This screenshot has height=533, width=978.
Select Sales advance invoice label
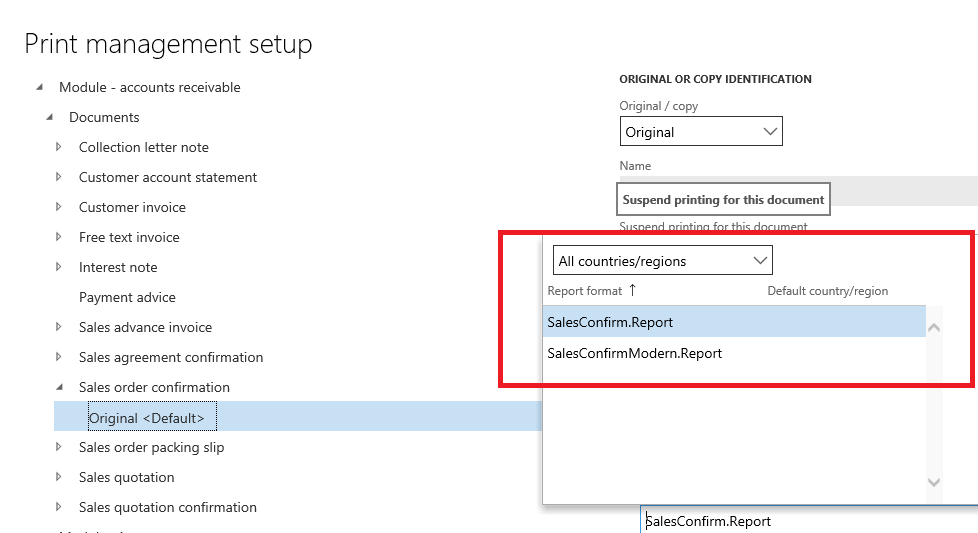pos(145,327)
